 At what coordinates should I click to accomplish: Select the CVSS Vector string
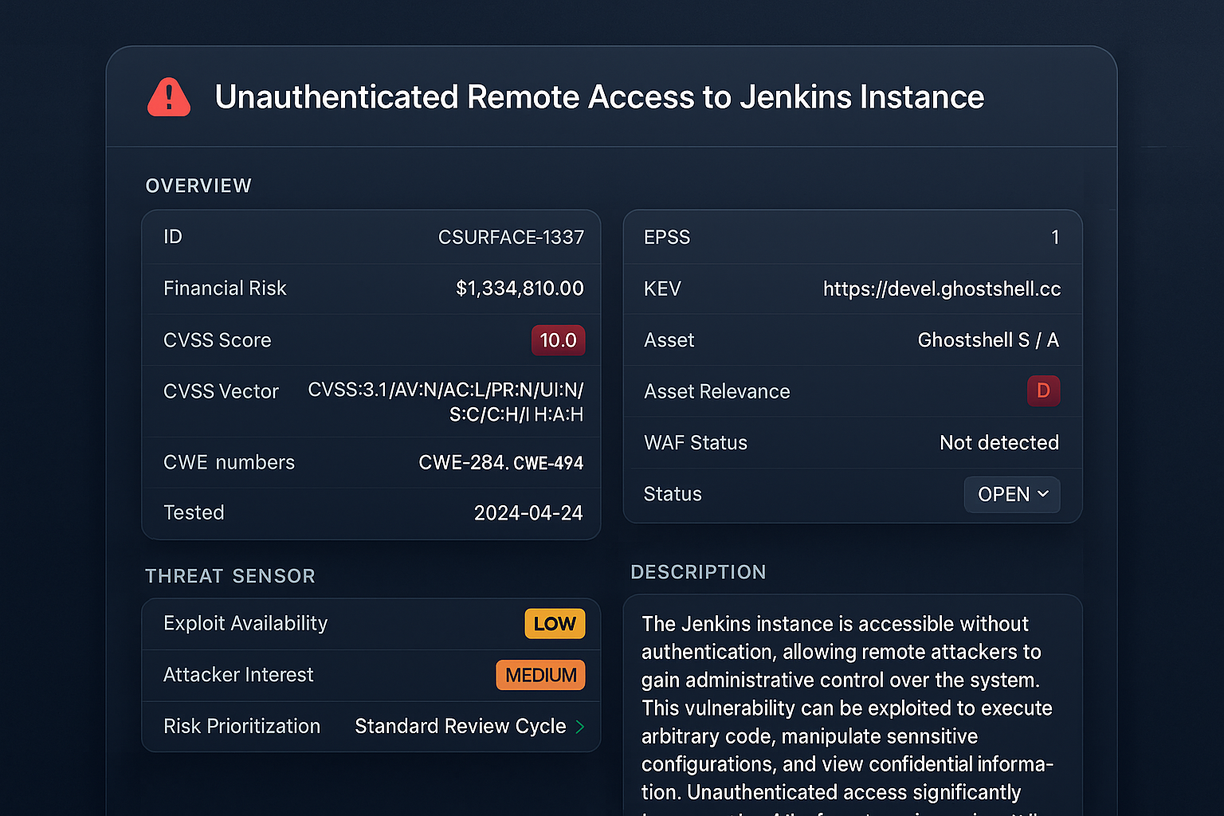click(x=446, y=401)
